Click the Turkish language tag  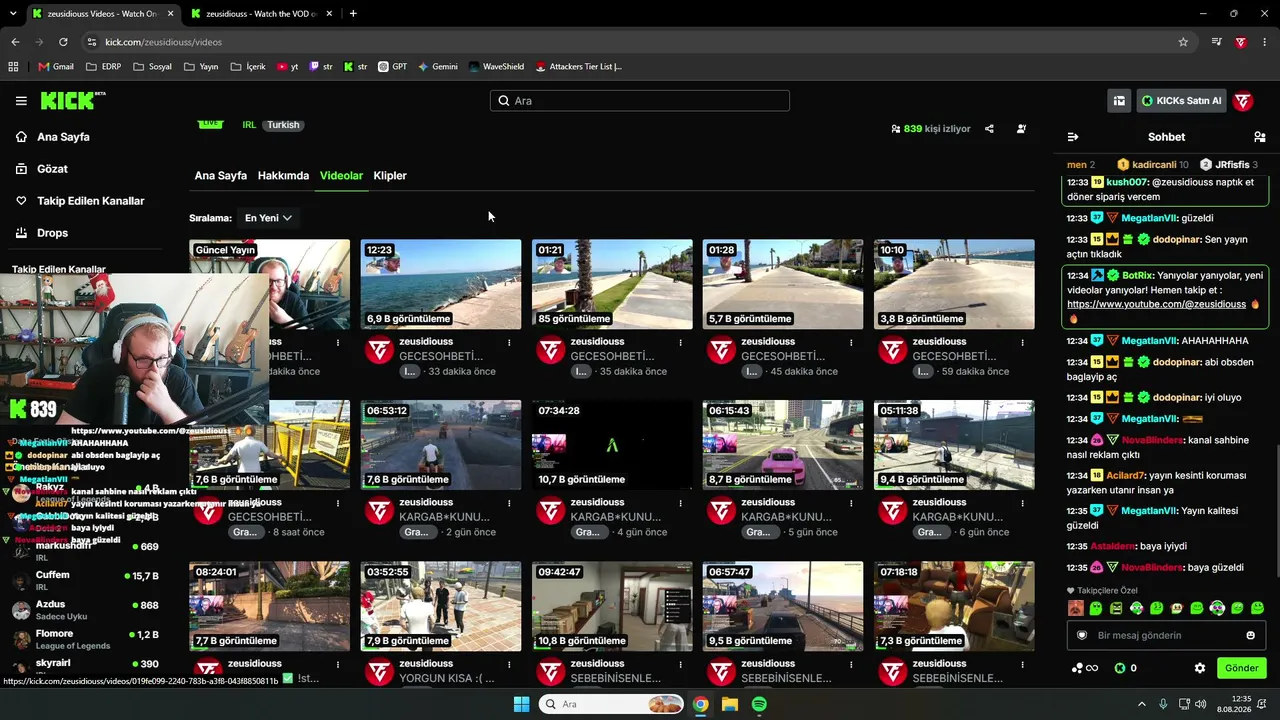tap(283, 125)
